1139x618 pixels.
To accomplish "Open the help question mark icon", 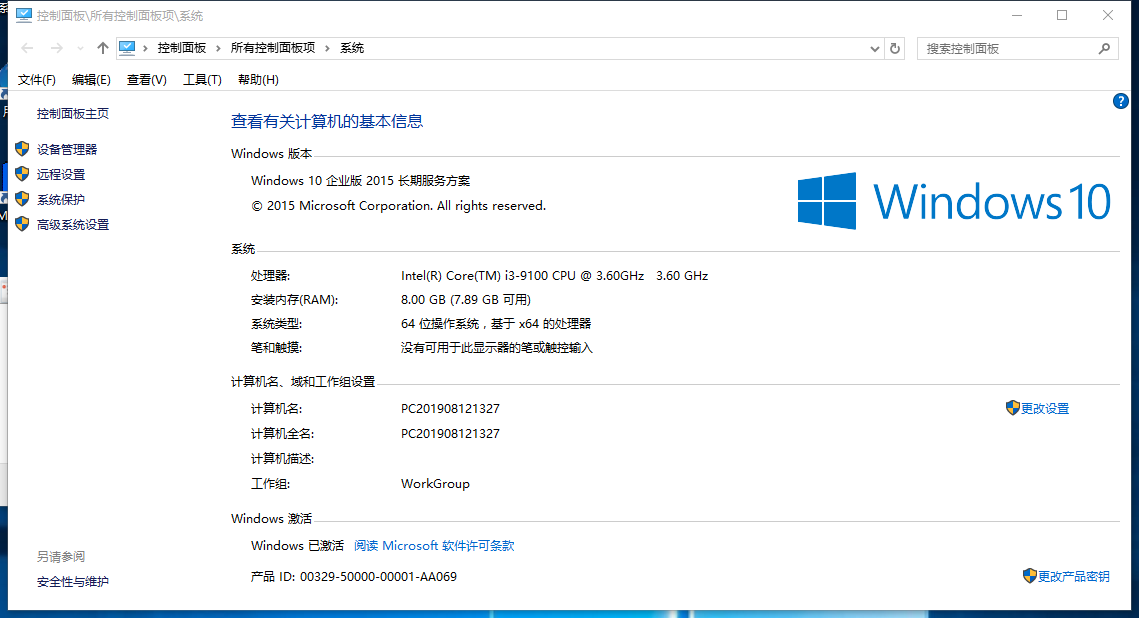I will point(1120,102).
